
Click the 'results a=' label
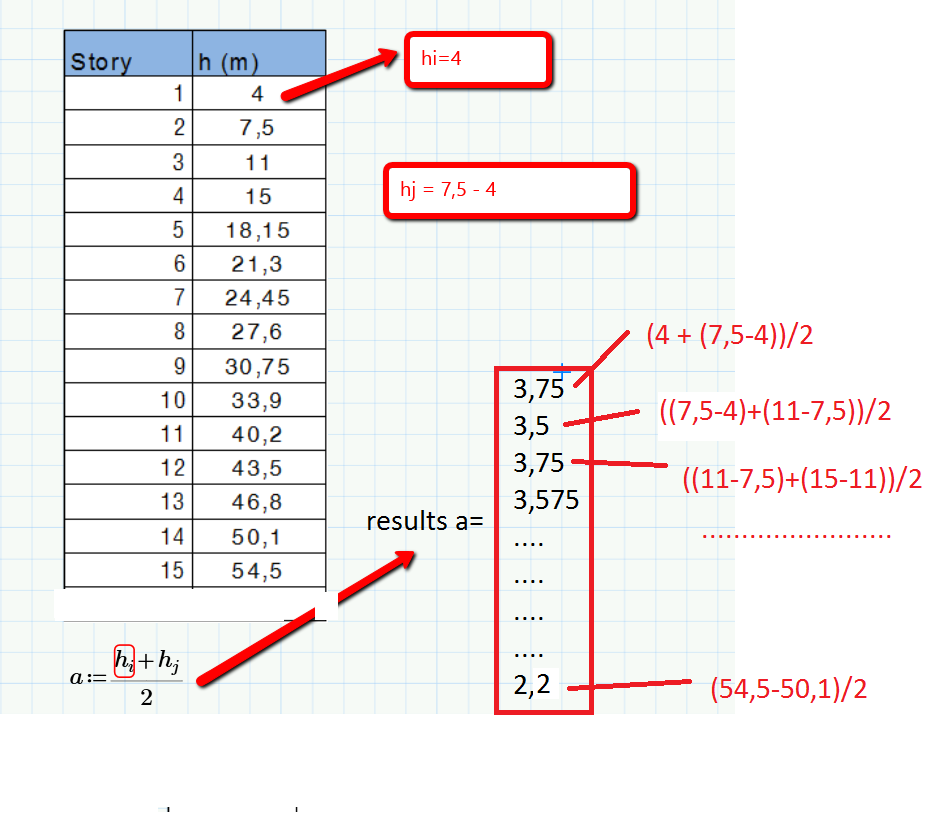click(x=425, y=521)
